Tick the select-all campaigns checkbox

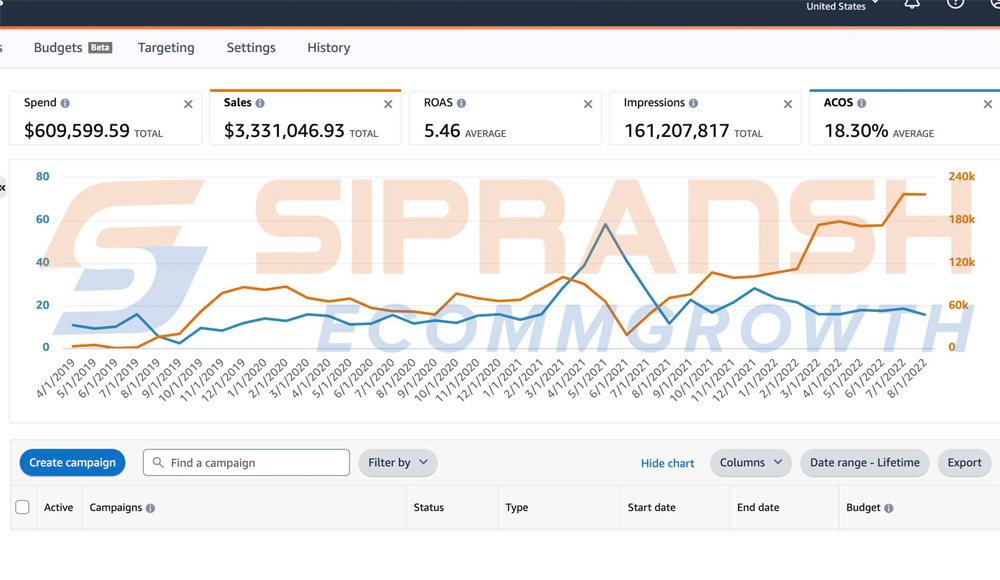(x=22, y=507)
